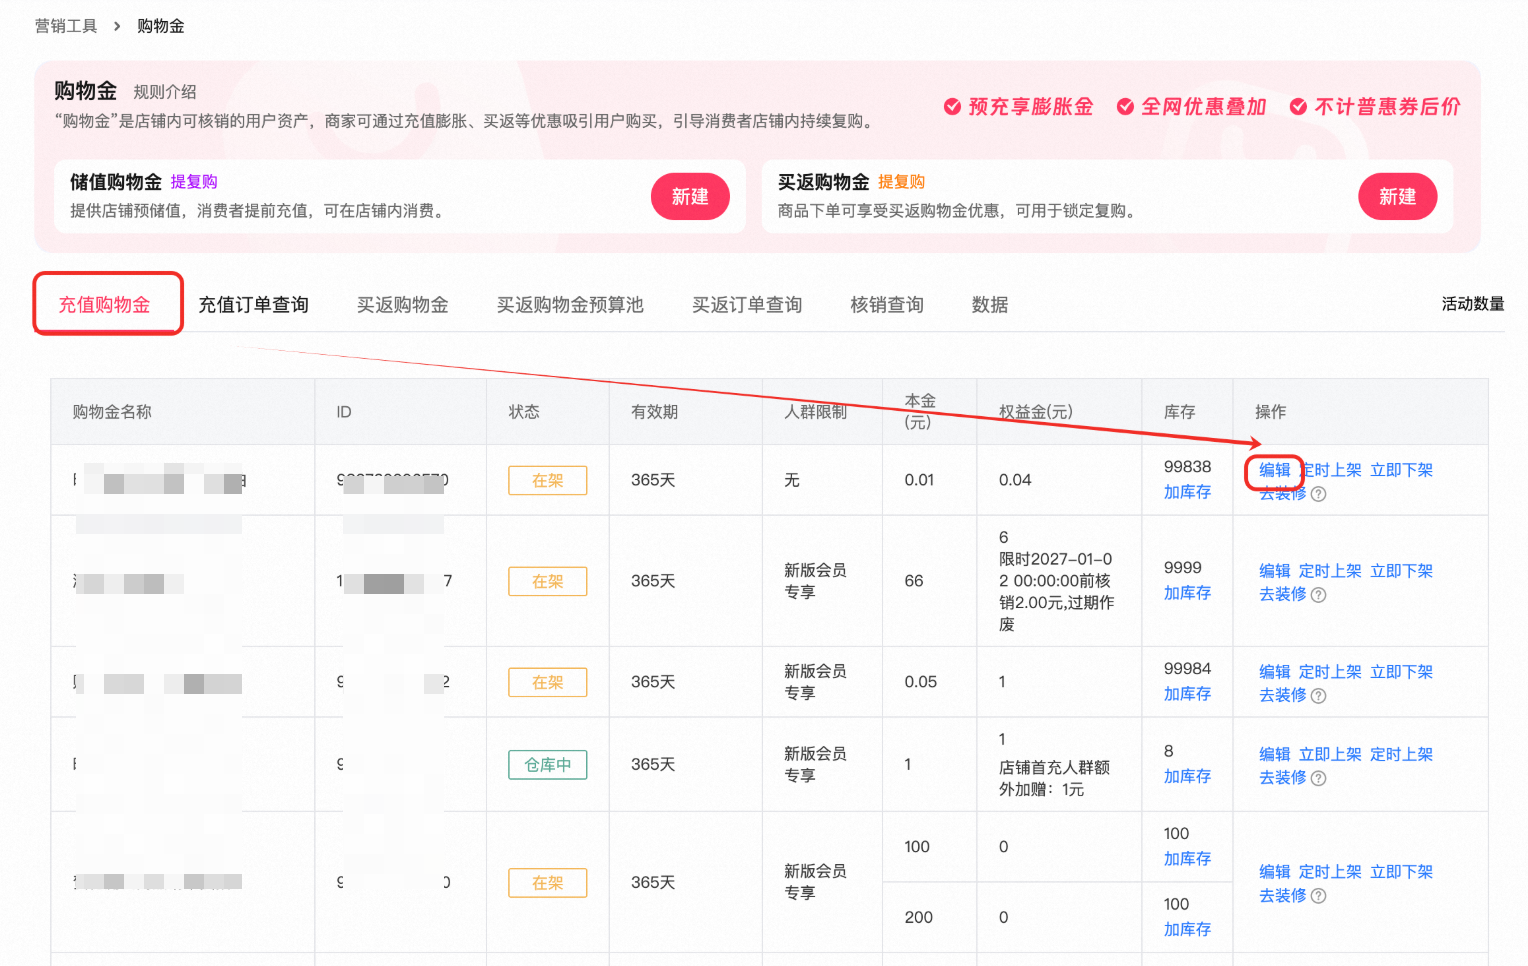Click 去装修 in the 仓库中 row

1283,777
